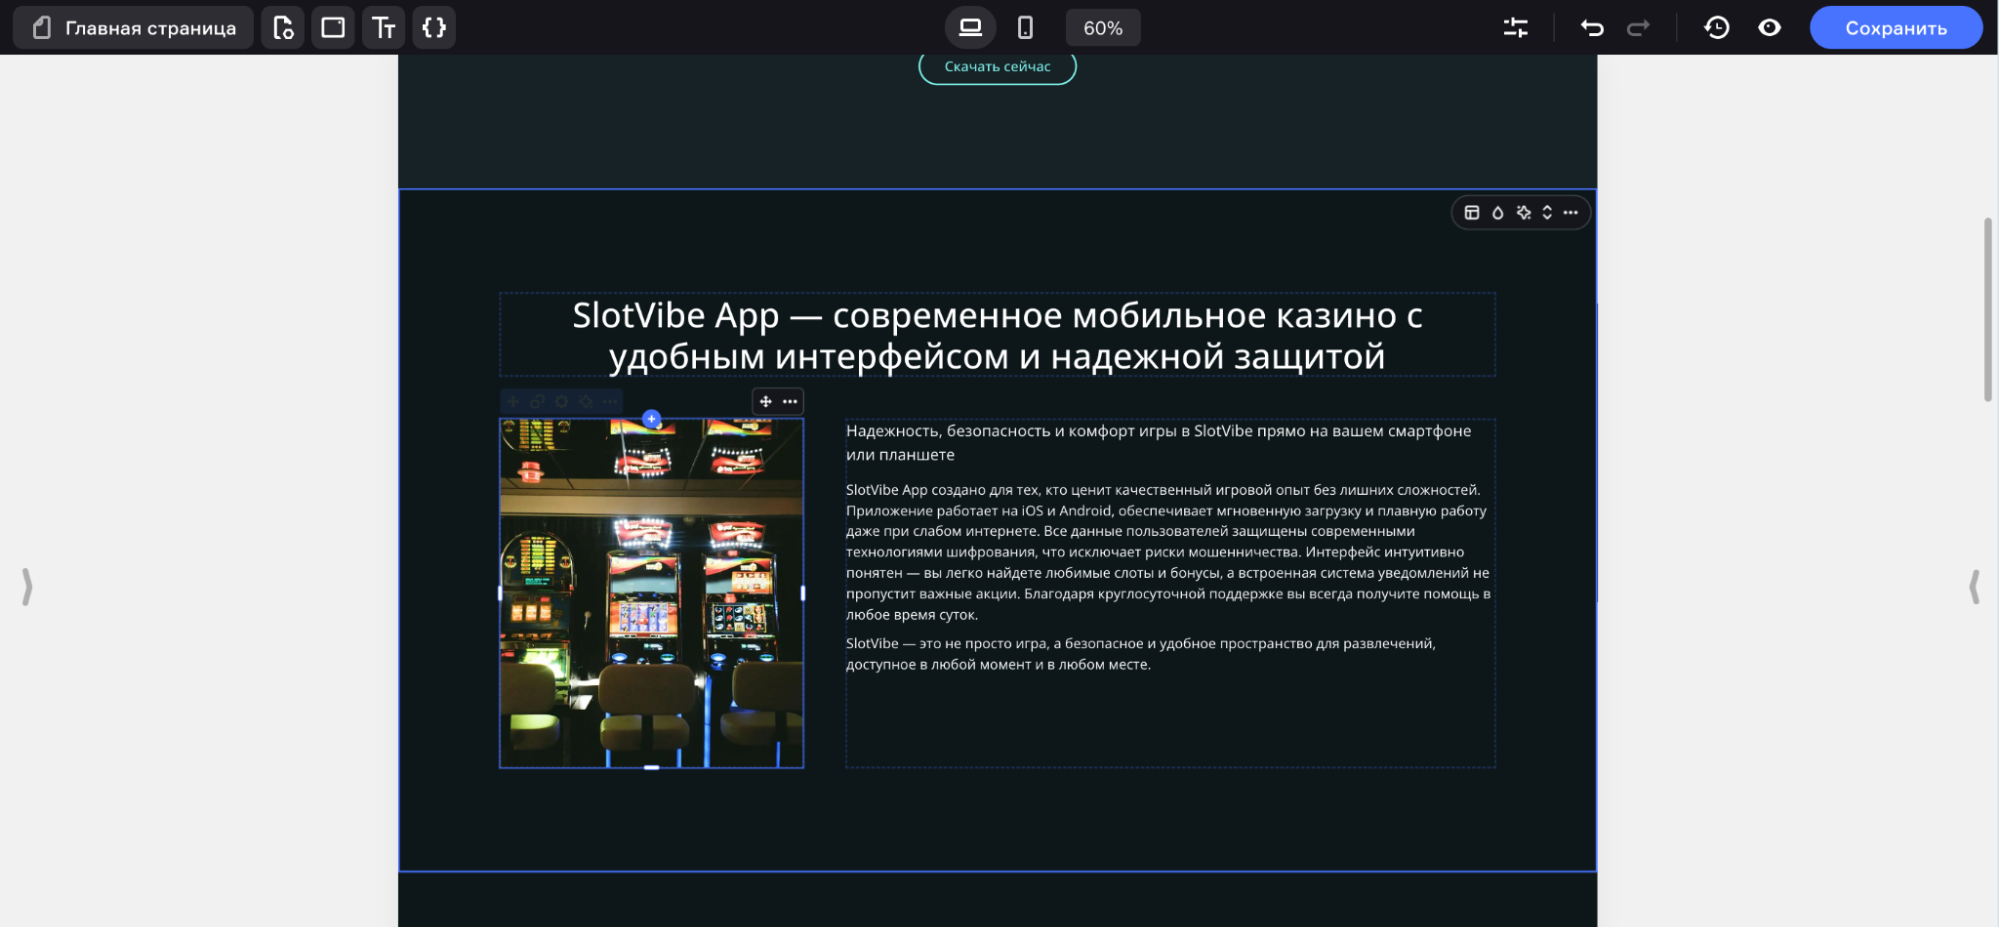Click the Скачать сейчас button on the page
Screen dimensions: 1999x928
pyautogui.click(x=997, y=67)
